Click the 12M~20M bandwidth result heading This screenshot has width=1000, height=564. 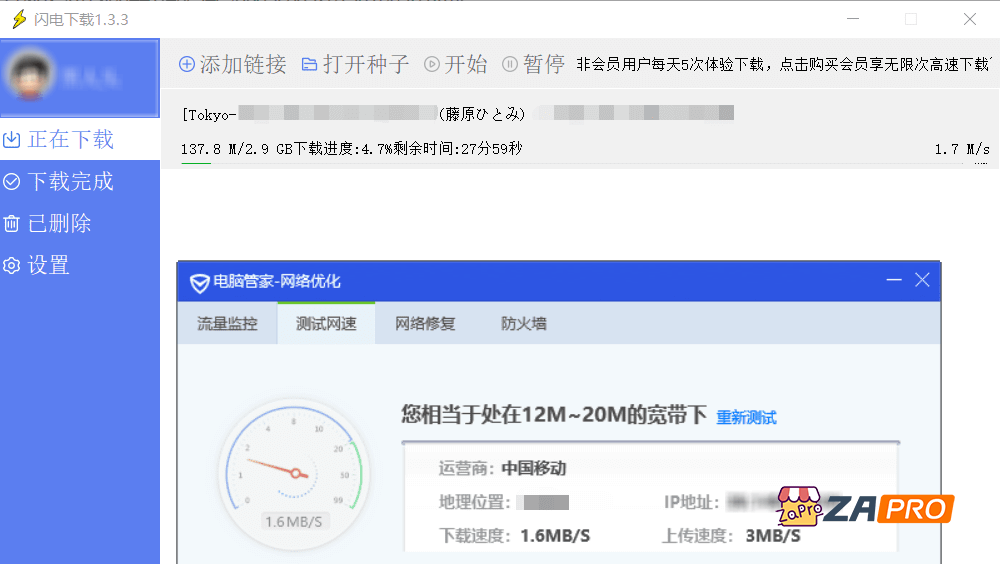(x=554, y=415)
